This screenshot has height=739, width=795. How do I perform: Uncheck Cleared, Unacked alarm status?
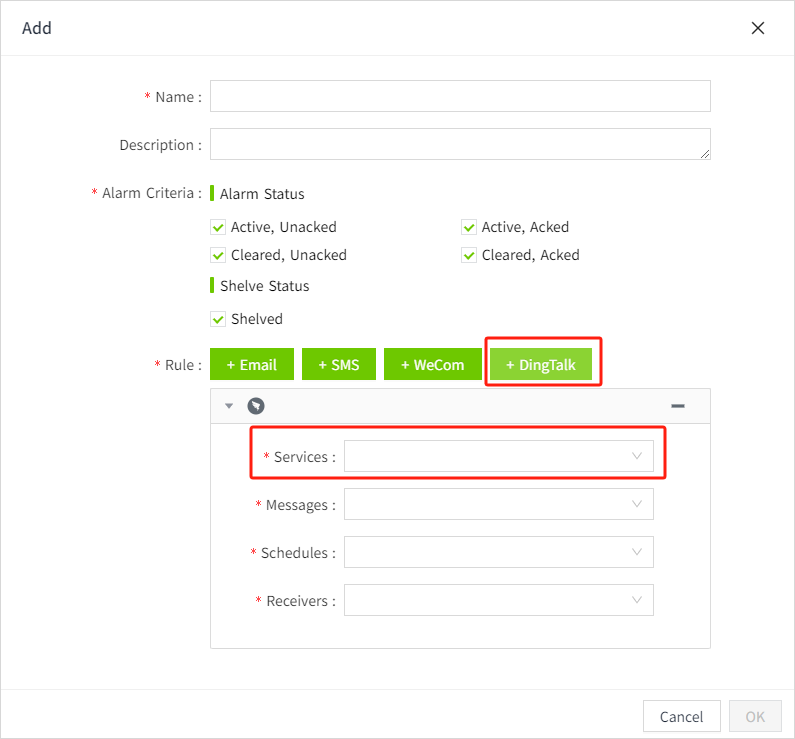[x=218, y=256]
